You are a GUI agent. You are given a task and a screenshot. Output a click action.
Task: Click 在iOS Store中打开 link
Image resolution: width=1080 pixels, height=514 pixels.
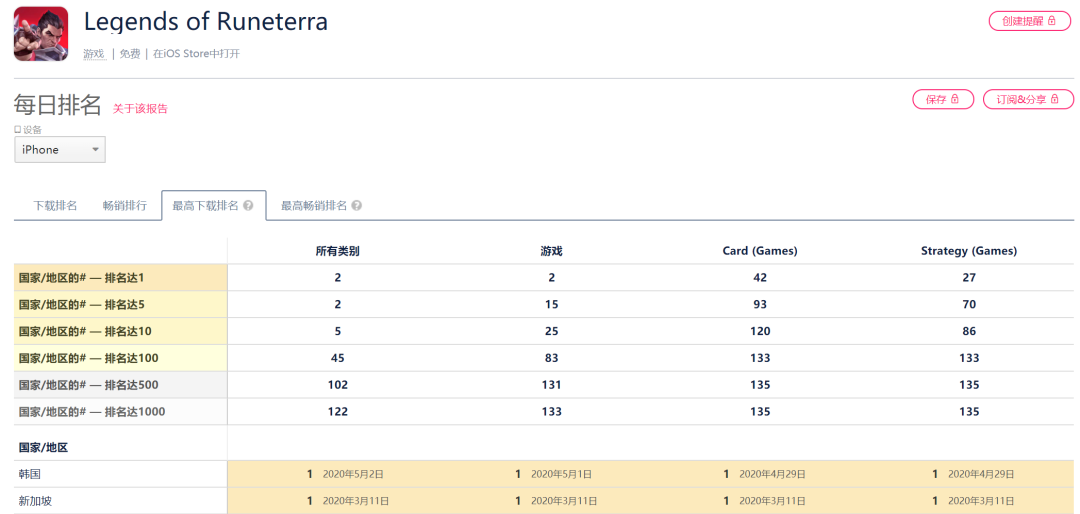[196, 54]
